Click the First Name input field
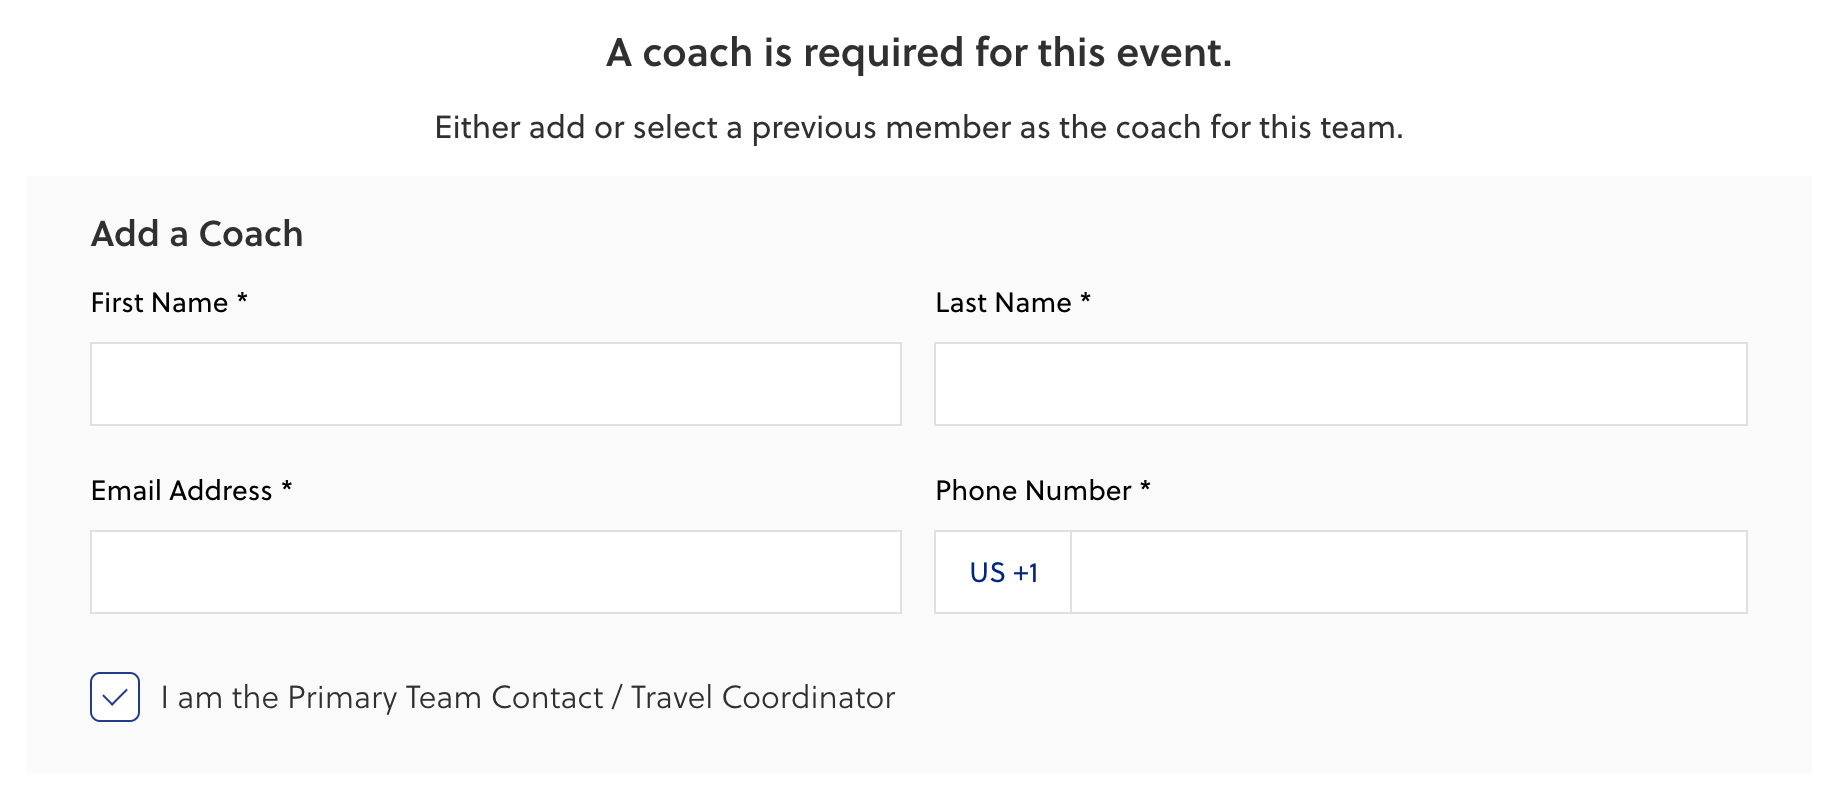Screen dimensions: 1838x798 click(495, 384)
